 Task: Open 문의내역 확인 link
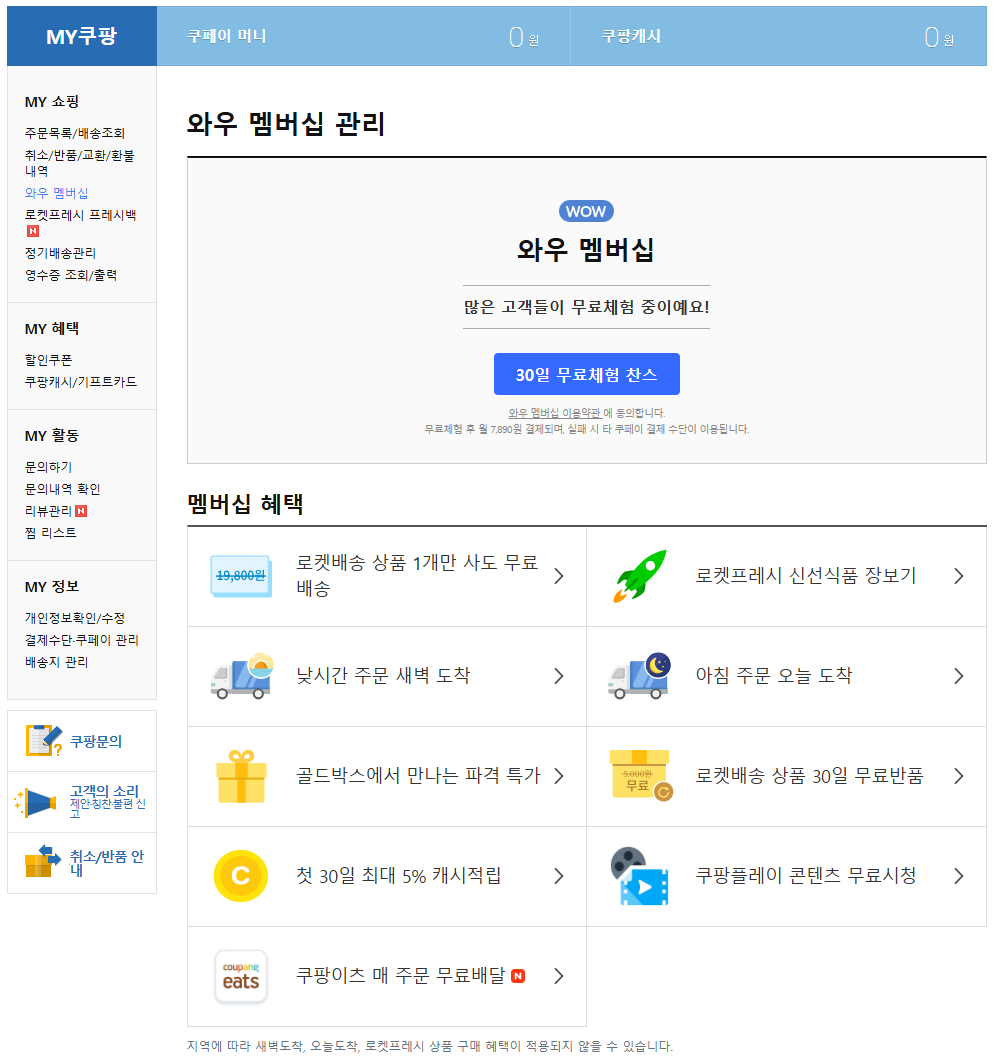[x=63, y=489]
